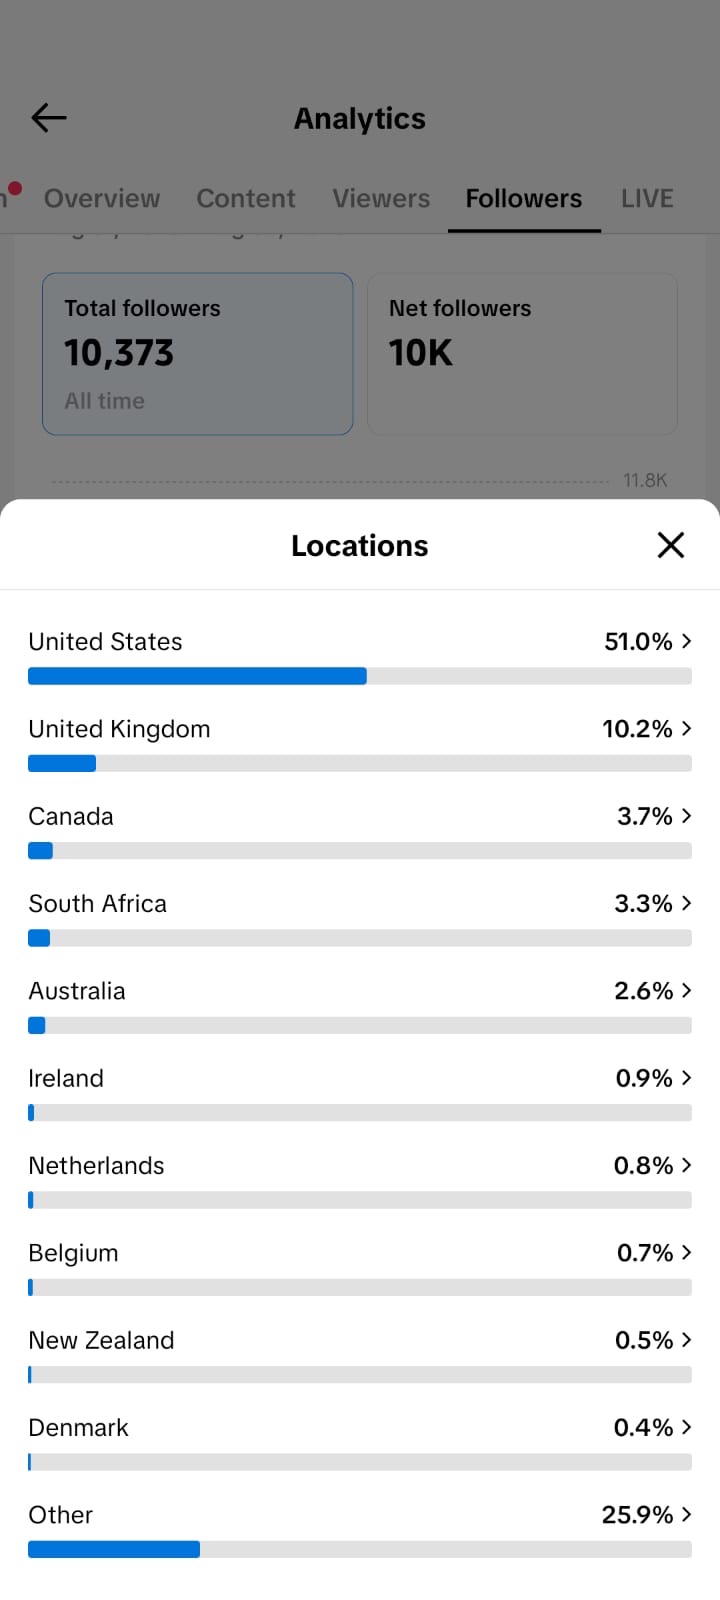Tap chevron beside Australia 2.6%

[x=686, y=990]
